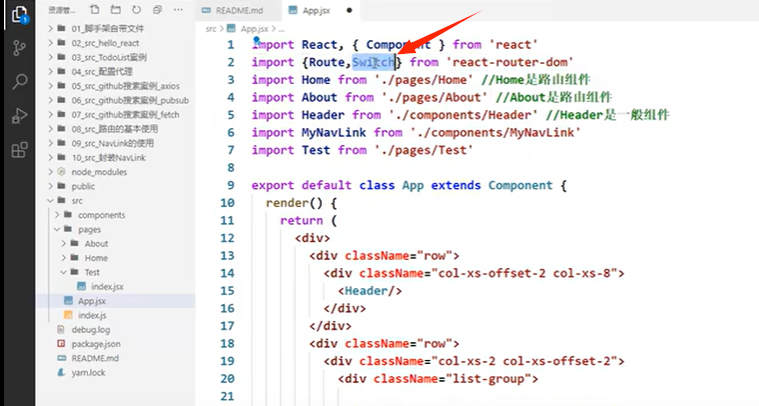The height and width of the screenshot is (406, 759).
Task: Click render() on line 10
Action: click(295, 203)
